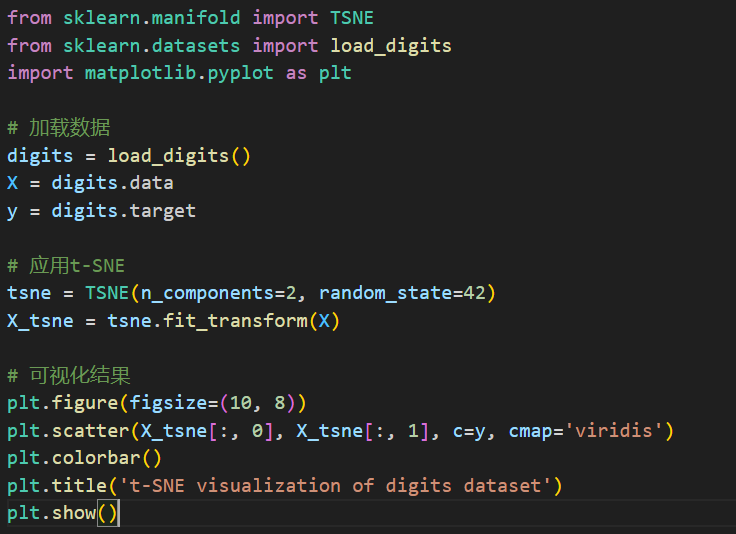Click 'plt.figure' call

(x=62, y=403)
